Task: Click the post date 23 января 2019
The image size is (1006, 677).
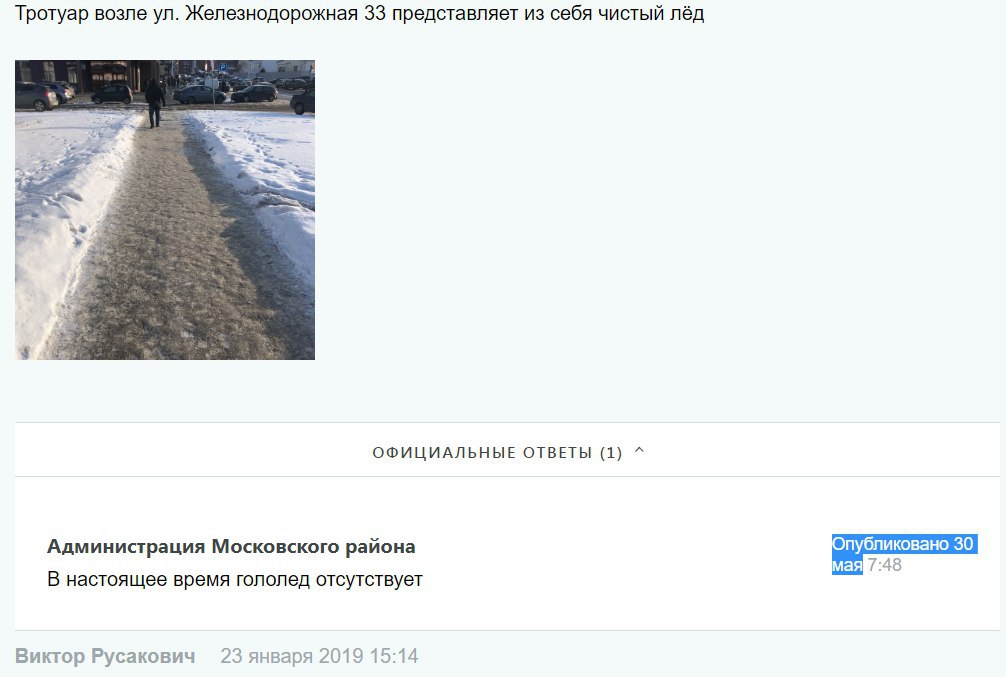Action: [x=292, y=656]
